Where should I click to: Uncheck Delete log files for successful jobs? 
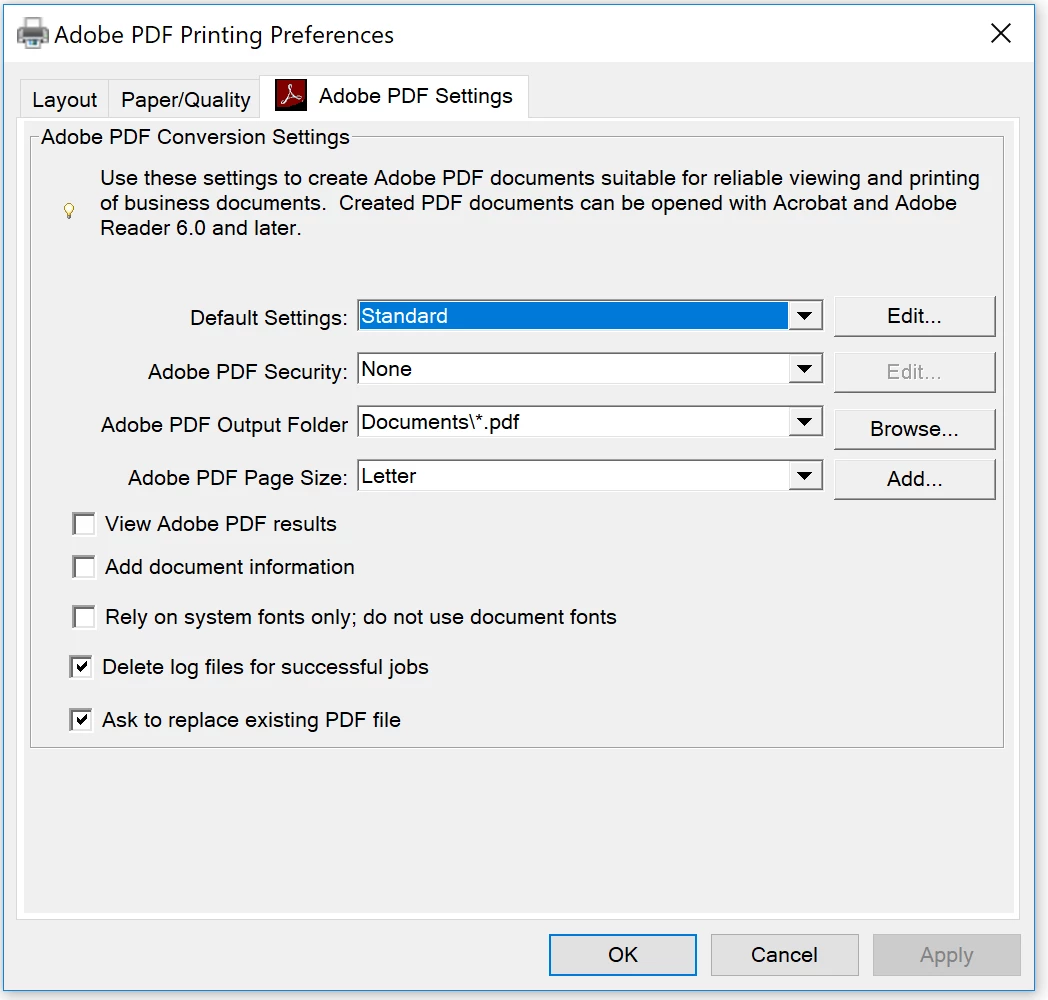pos(81,667)
